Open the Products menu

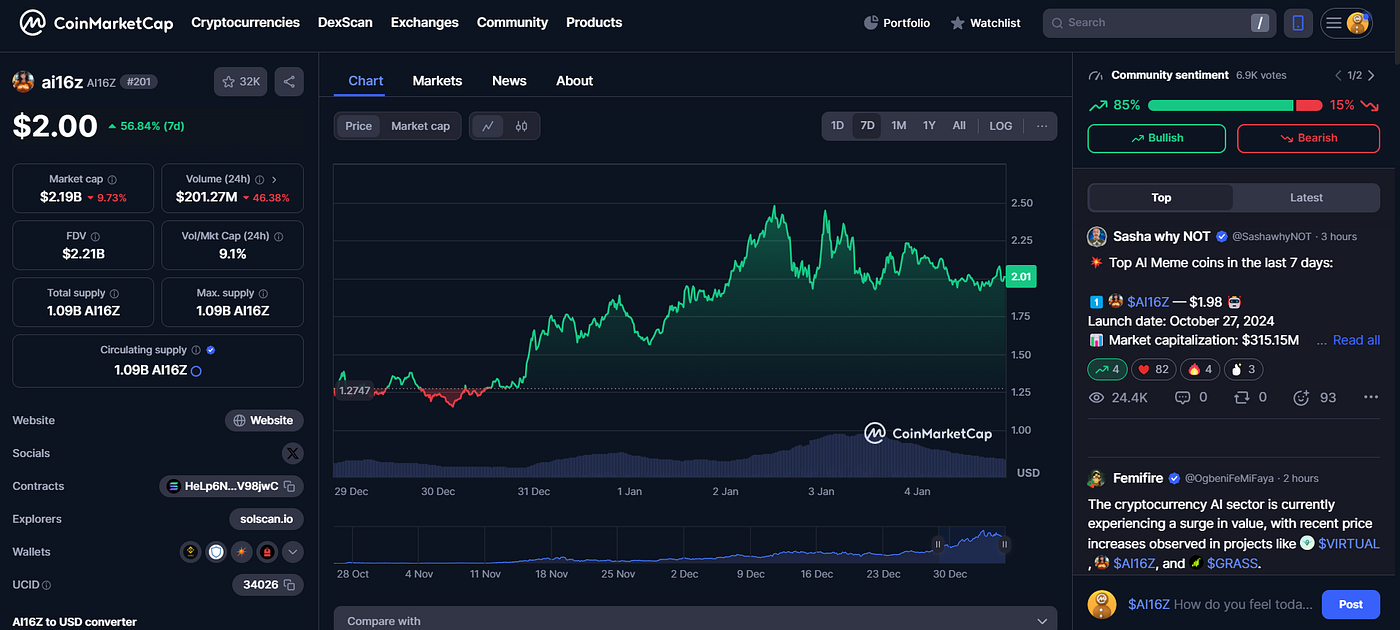pos(594,22)
